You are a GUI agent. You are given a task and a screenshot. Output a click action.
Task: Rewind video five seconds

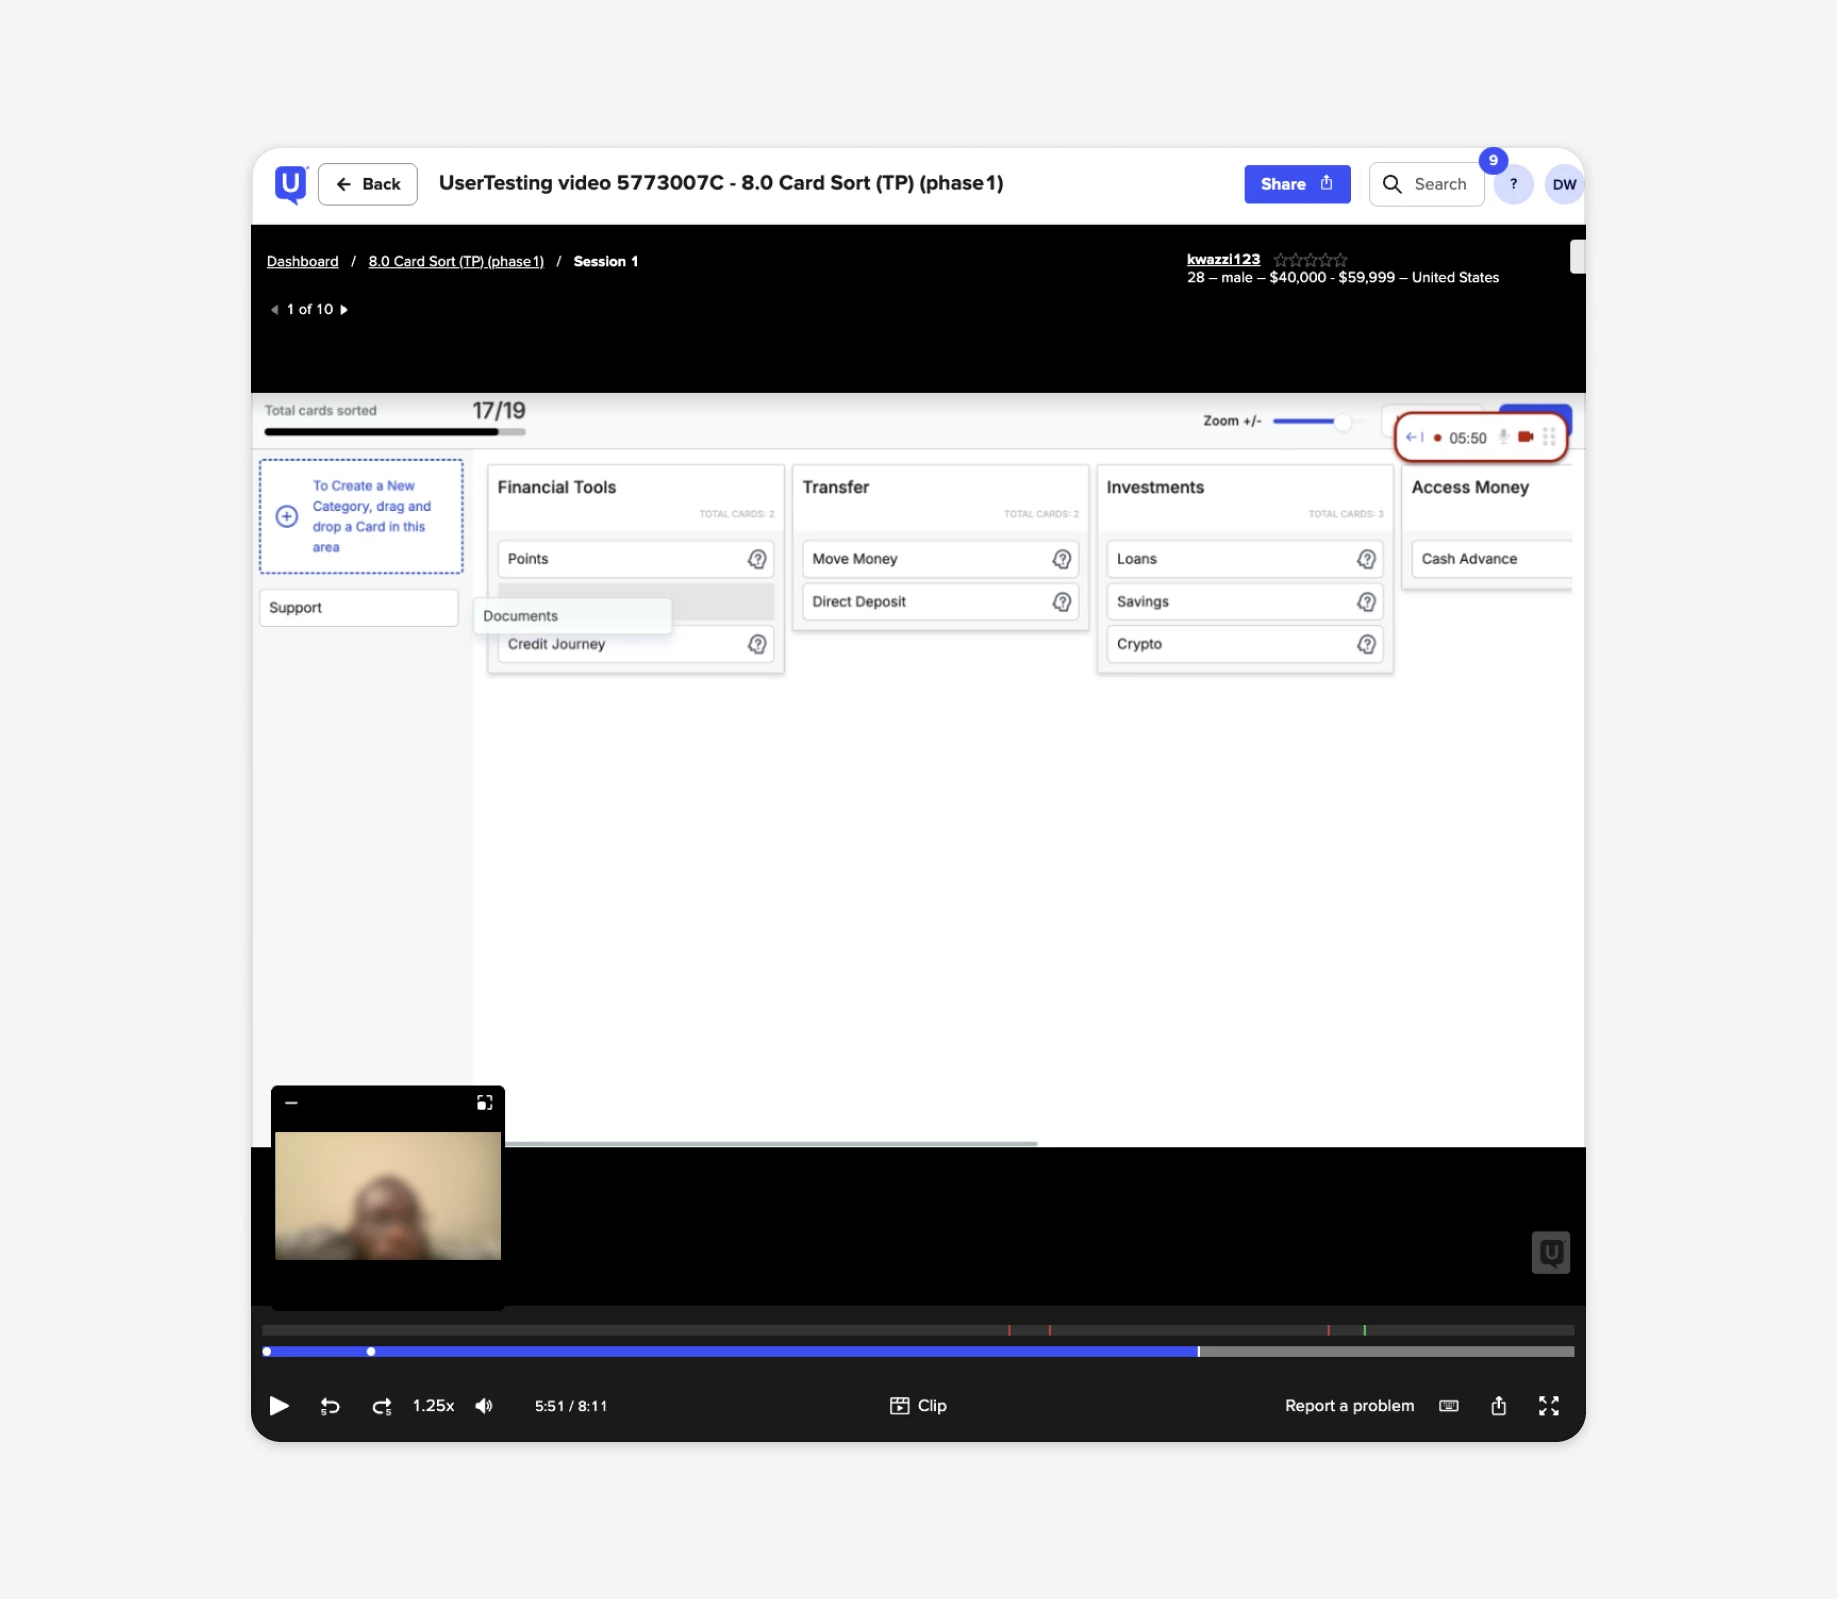coord(330,1406)
